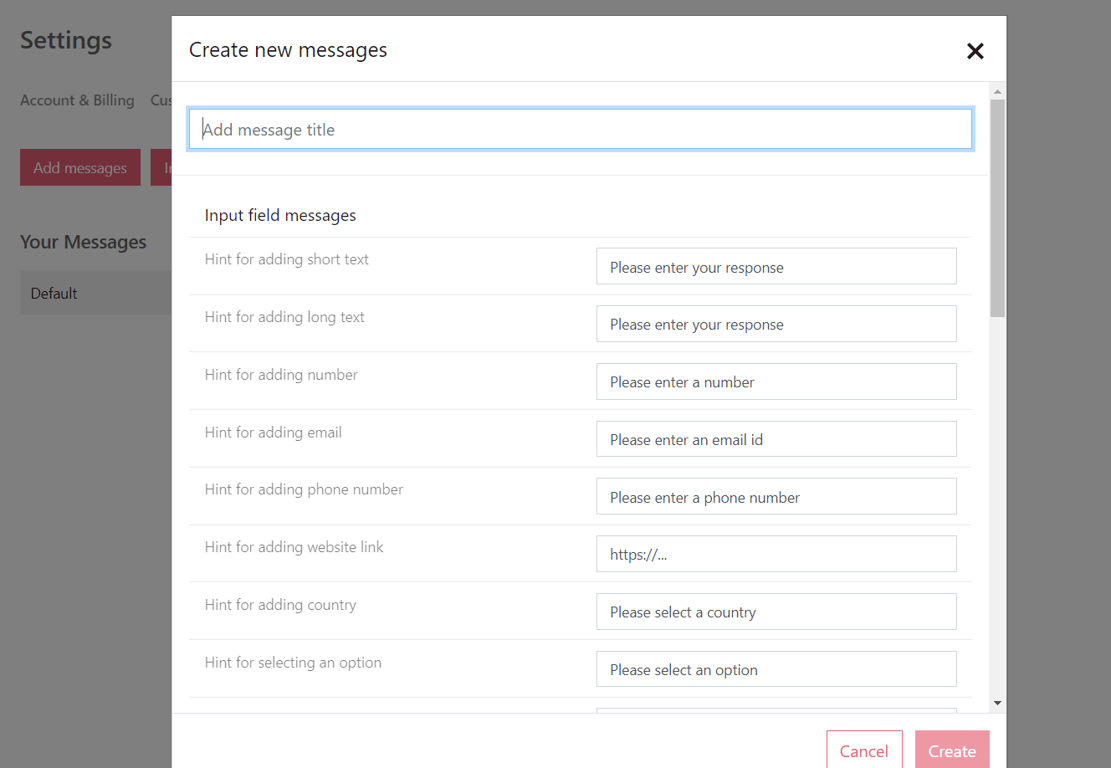The width and height of the screenshot is (1111, 768).
Task: Edit the website link hint field
Action: 776,554
